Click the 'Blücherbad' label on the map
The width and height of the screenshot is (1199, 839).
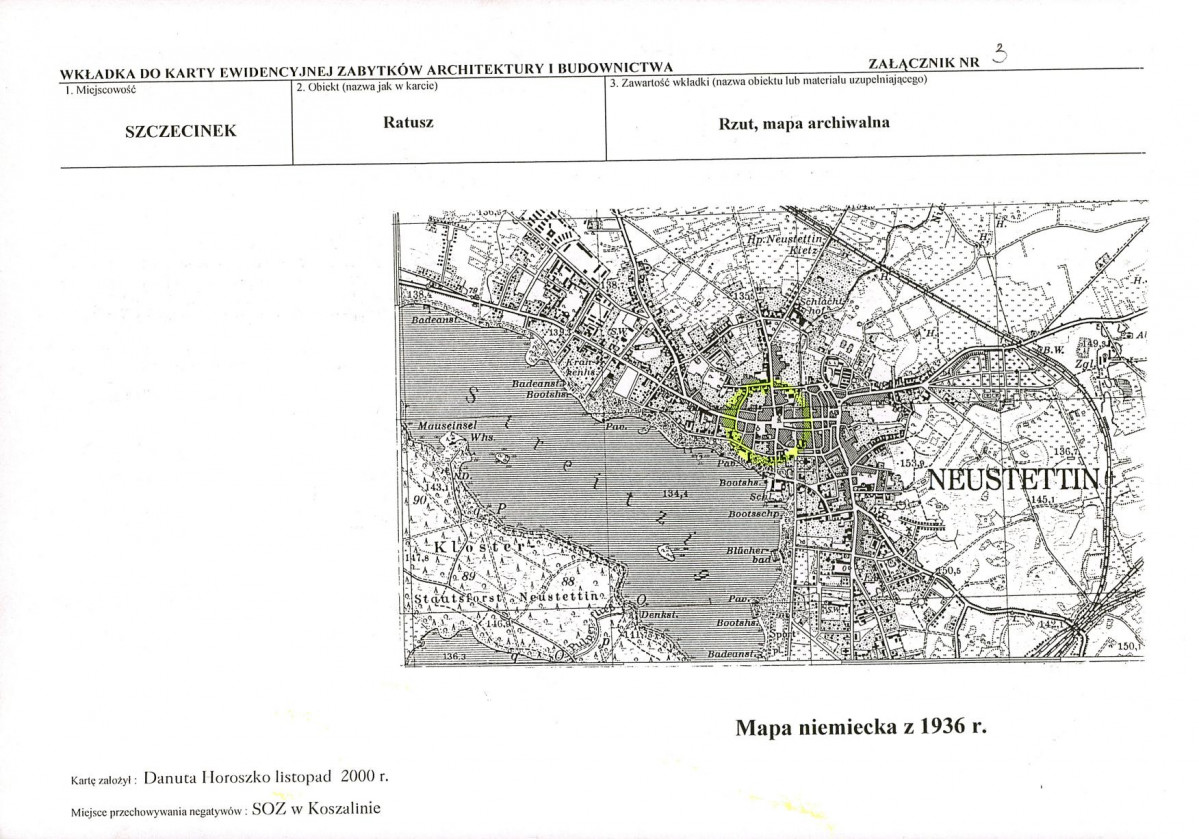746,555
